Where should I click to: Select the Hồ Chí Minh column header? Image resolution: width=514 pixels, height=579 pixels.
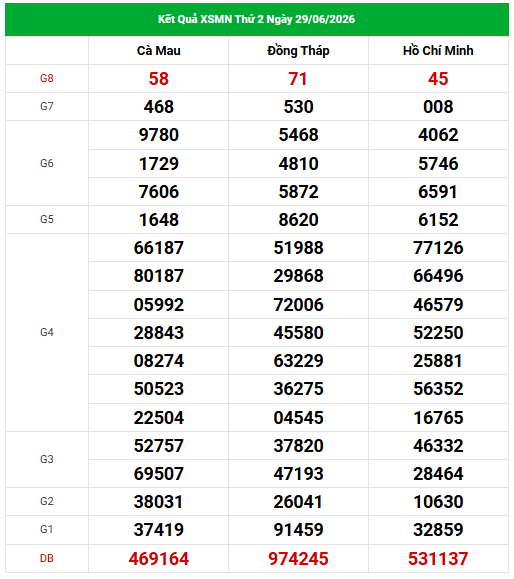tap(438, 51)
